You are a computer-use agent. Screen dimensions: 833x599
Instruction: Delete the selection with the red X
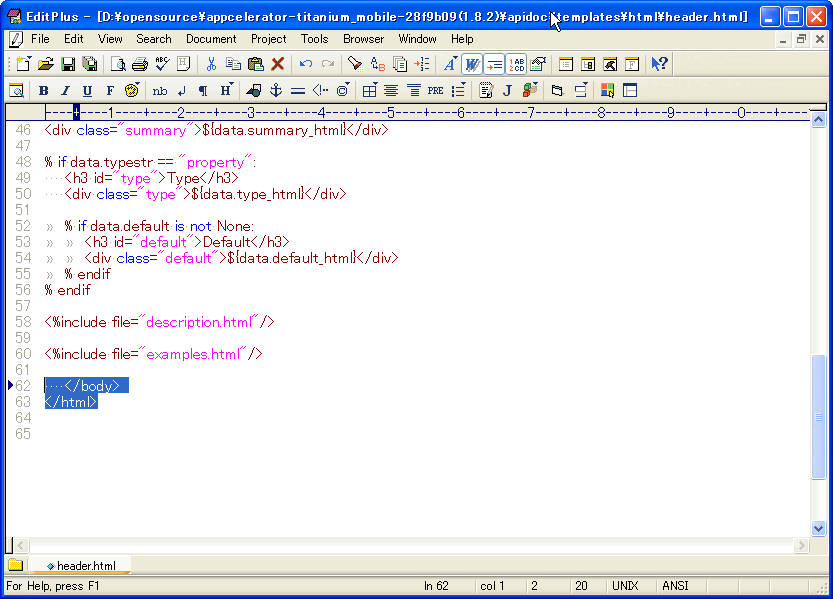click(x=277, y=64)
